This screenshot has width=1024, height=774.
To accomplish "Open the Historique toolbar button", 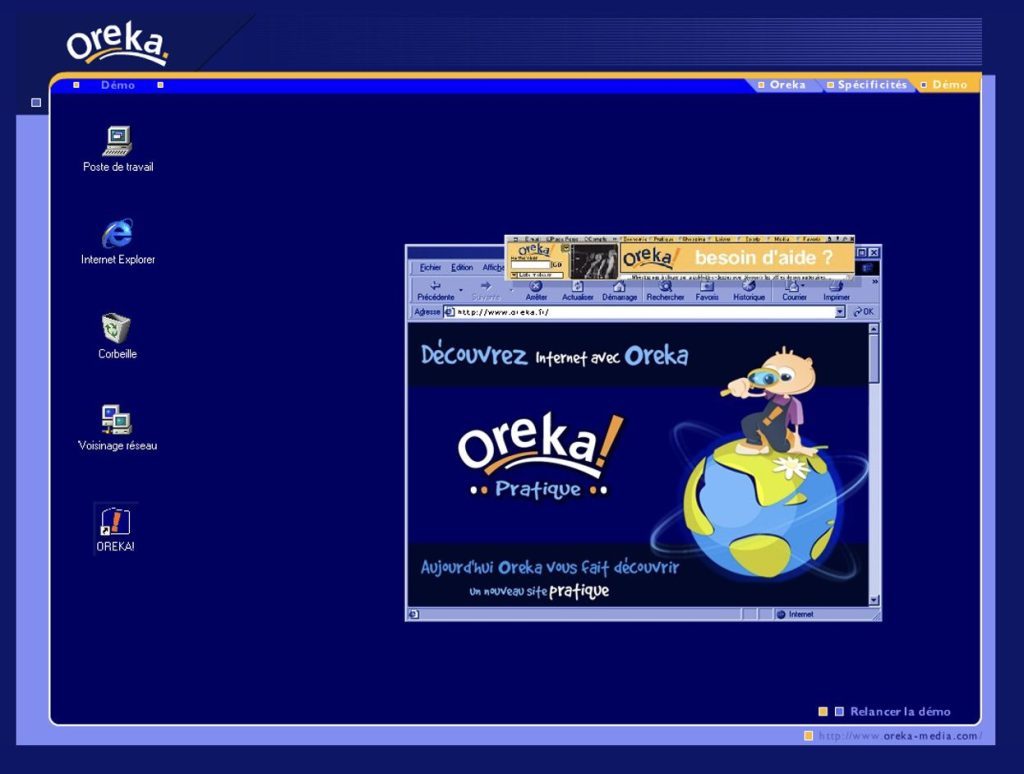I will coord(748,291).
